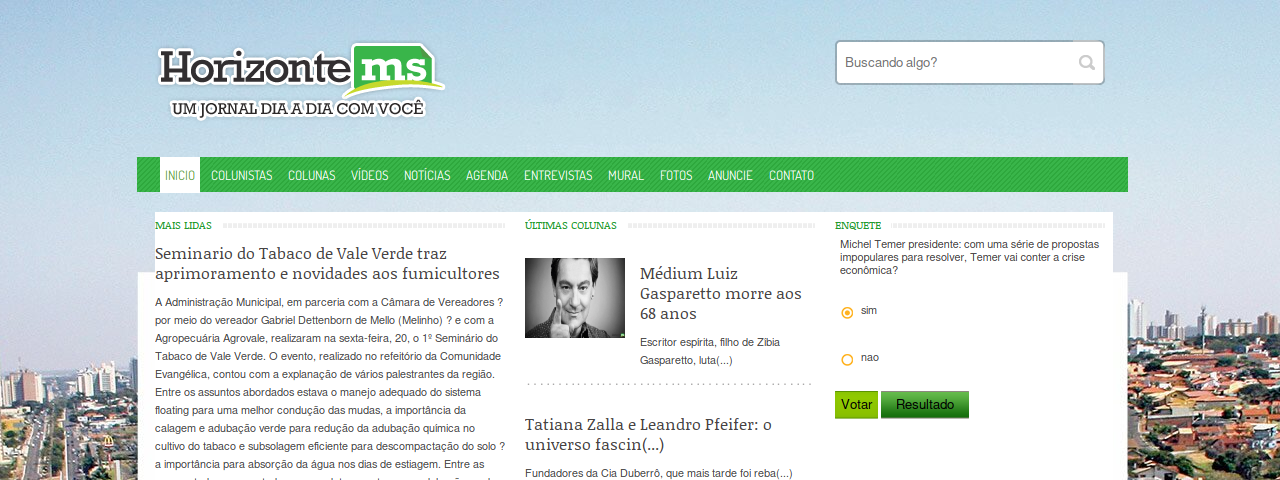Screen dimensions: 1280x480
Task: Click the MAIS LIDAS section heading
Action: click(x=183, y=226)
